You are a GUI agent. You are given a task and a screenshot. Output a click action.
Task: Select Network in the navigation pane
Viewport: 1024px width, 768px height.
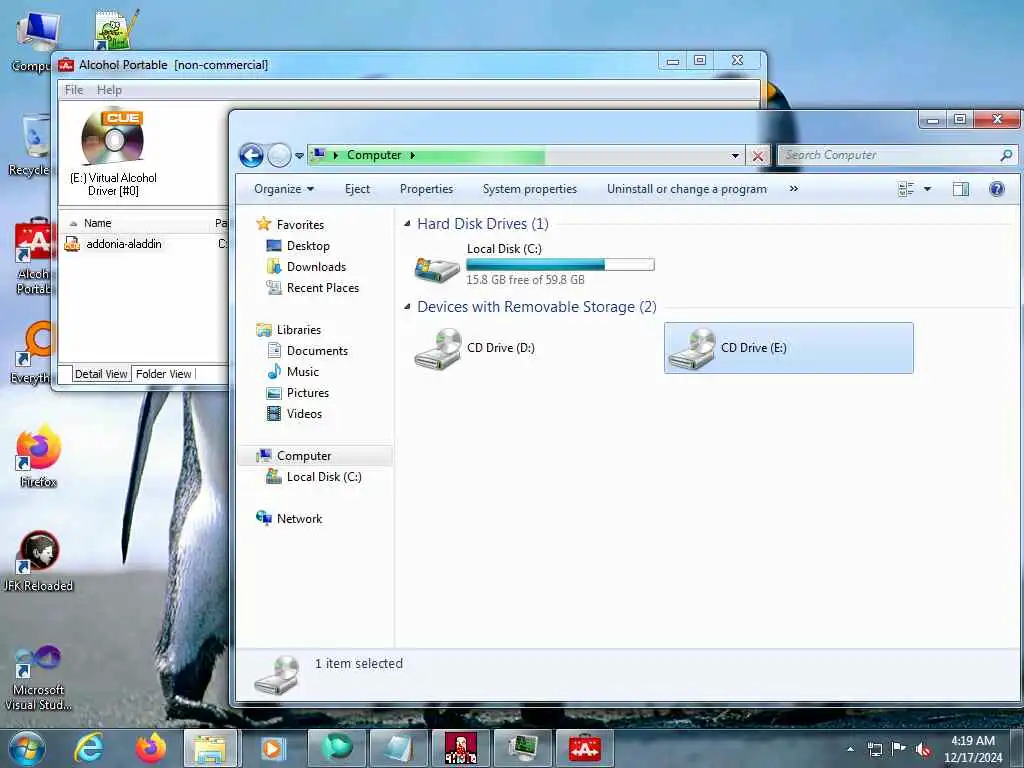point(299,519)
